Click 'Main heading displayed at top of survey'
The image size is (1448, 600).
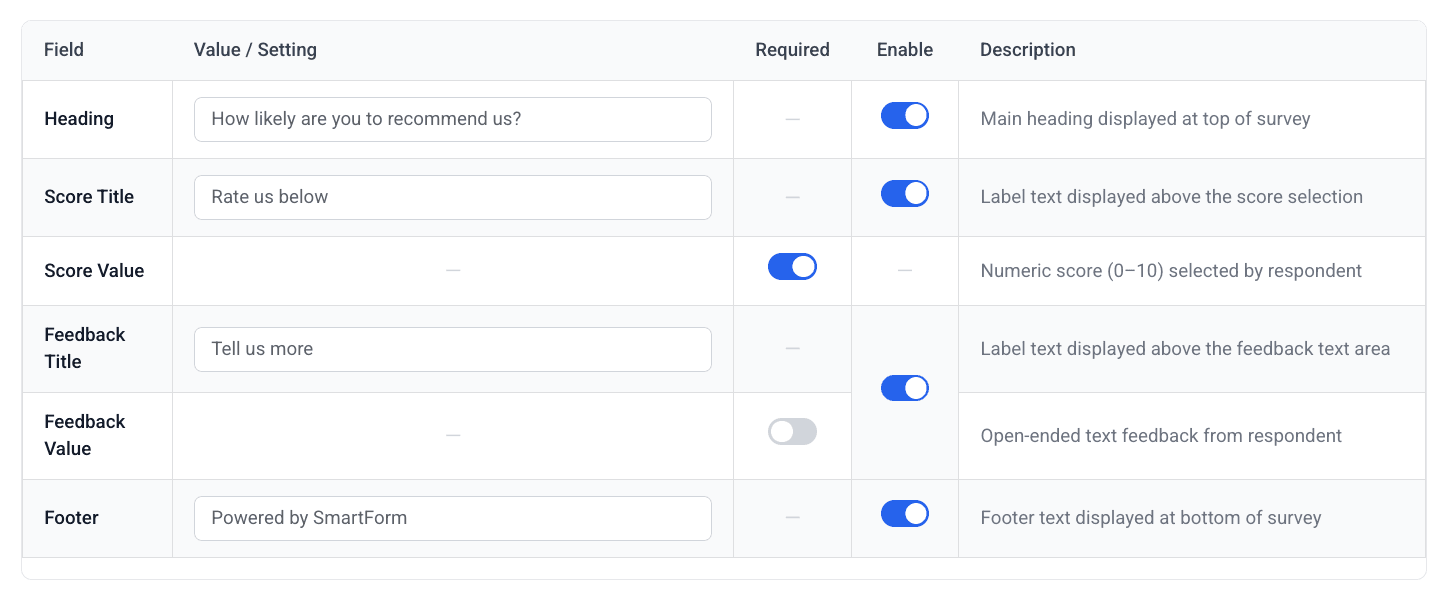click(x=1145, y=119)
